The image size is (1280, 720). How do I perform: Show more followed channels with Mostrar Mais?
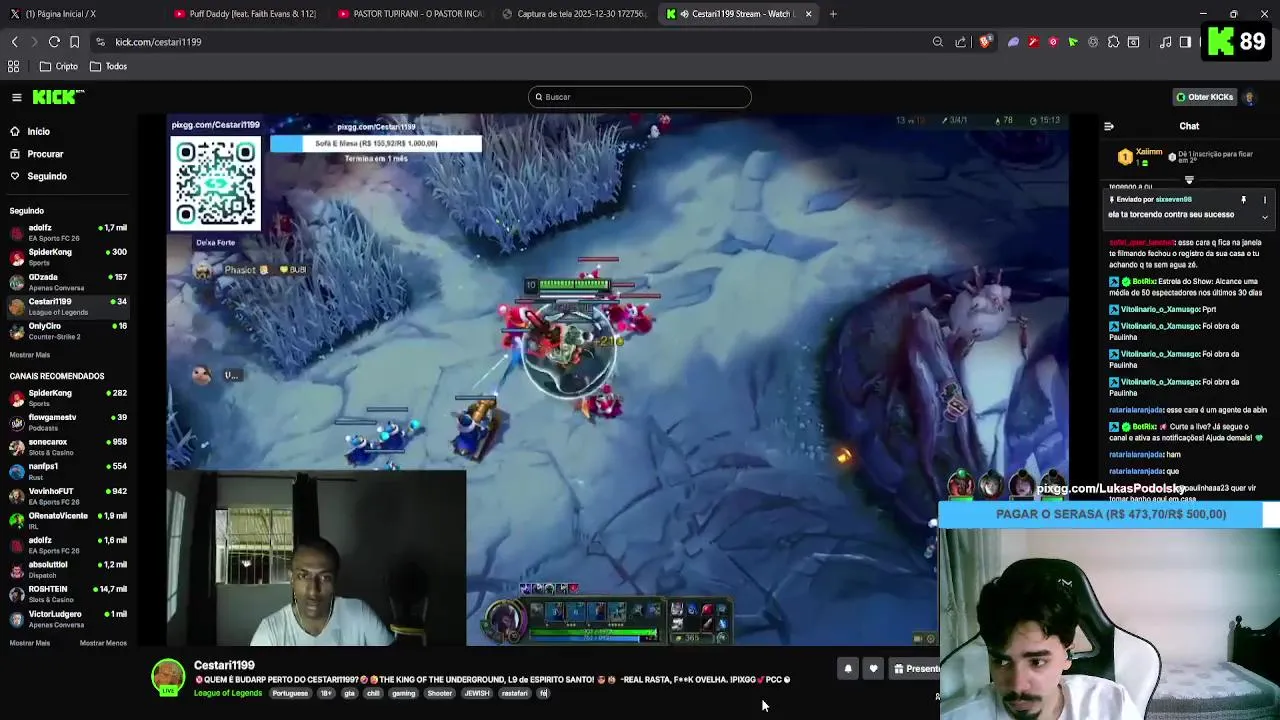click(x=29, y=355)
